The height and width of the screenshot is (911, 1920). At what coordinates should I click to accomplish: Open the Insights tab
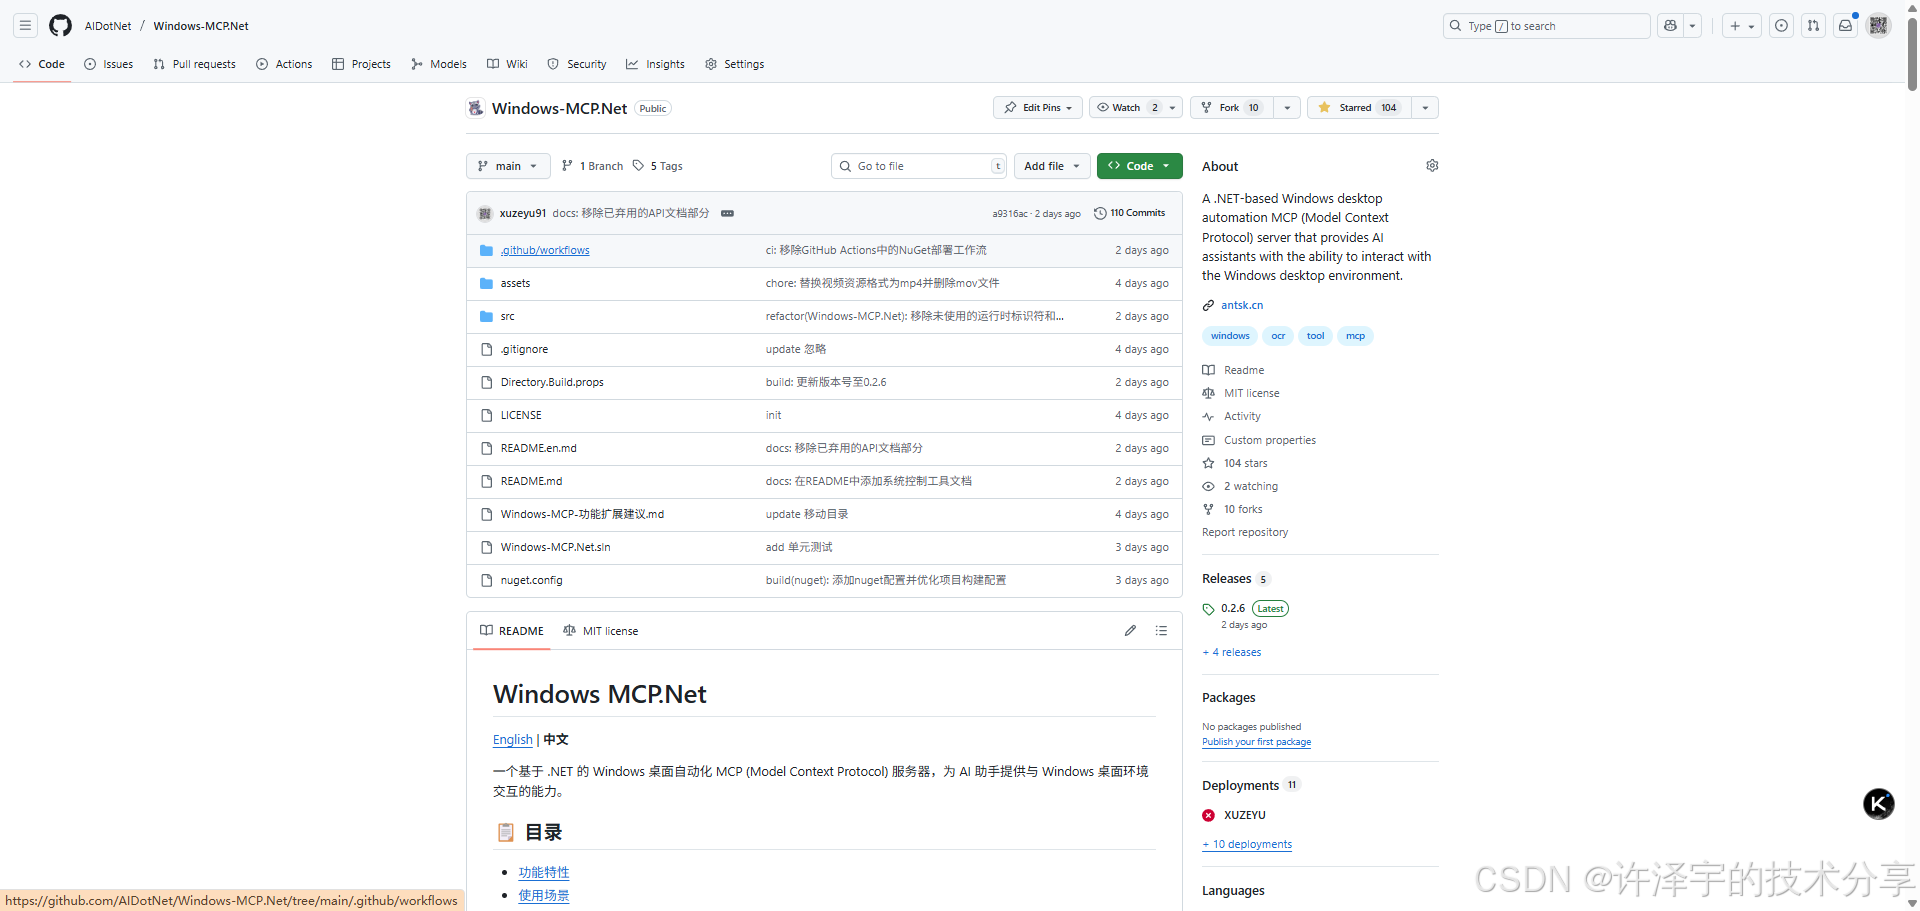coord(656,64)
